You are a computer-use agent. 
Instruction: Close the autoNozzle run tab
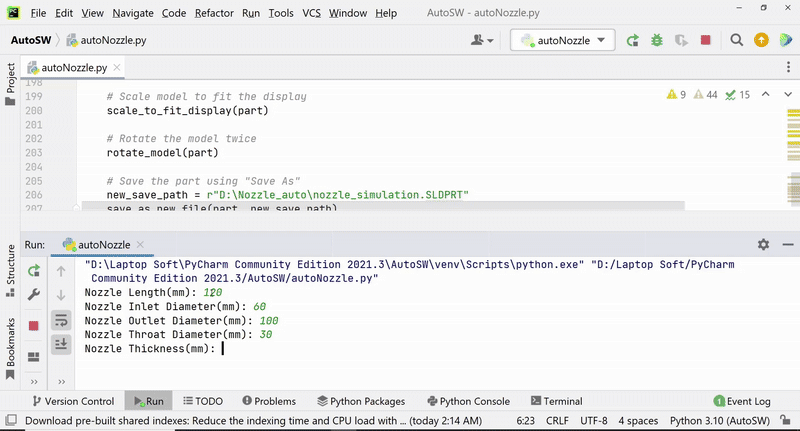click(140, 244)
